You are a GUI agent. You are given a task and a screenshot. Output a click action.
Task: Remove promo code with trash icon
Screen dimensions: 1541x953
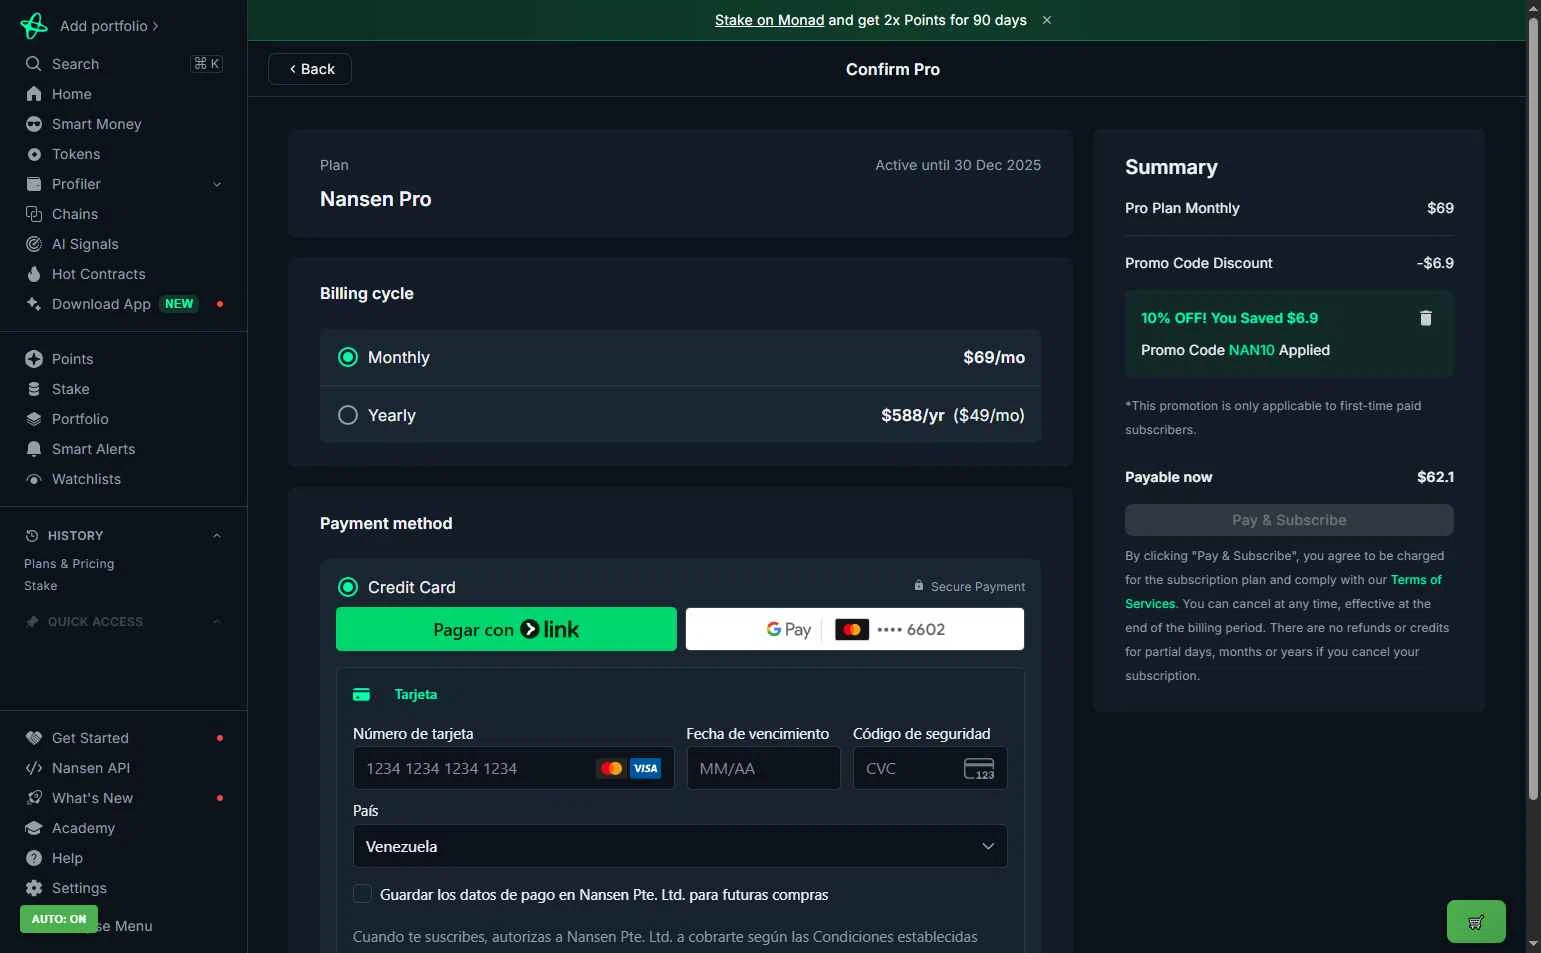[1426, 318]
